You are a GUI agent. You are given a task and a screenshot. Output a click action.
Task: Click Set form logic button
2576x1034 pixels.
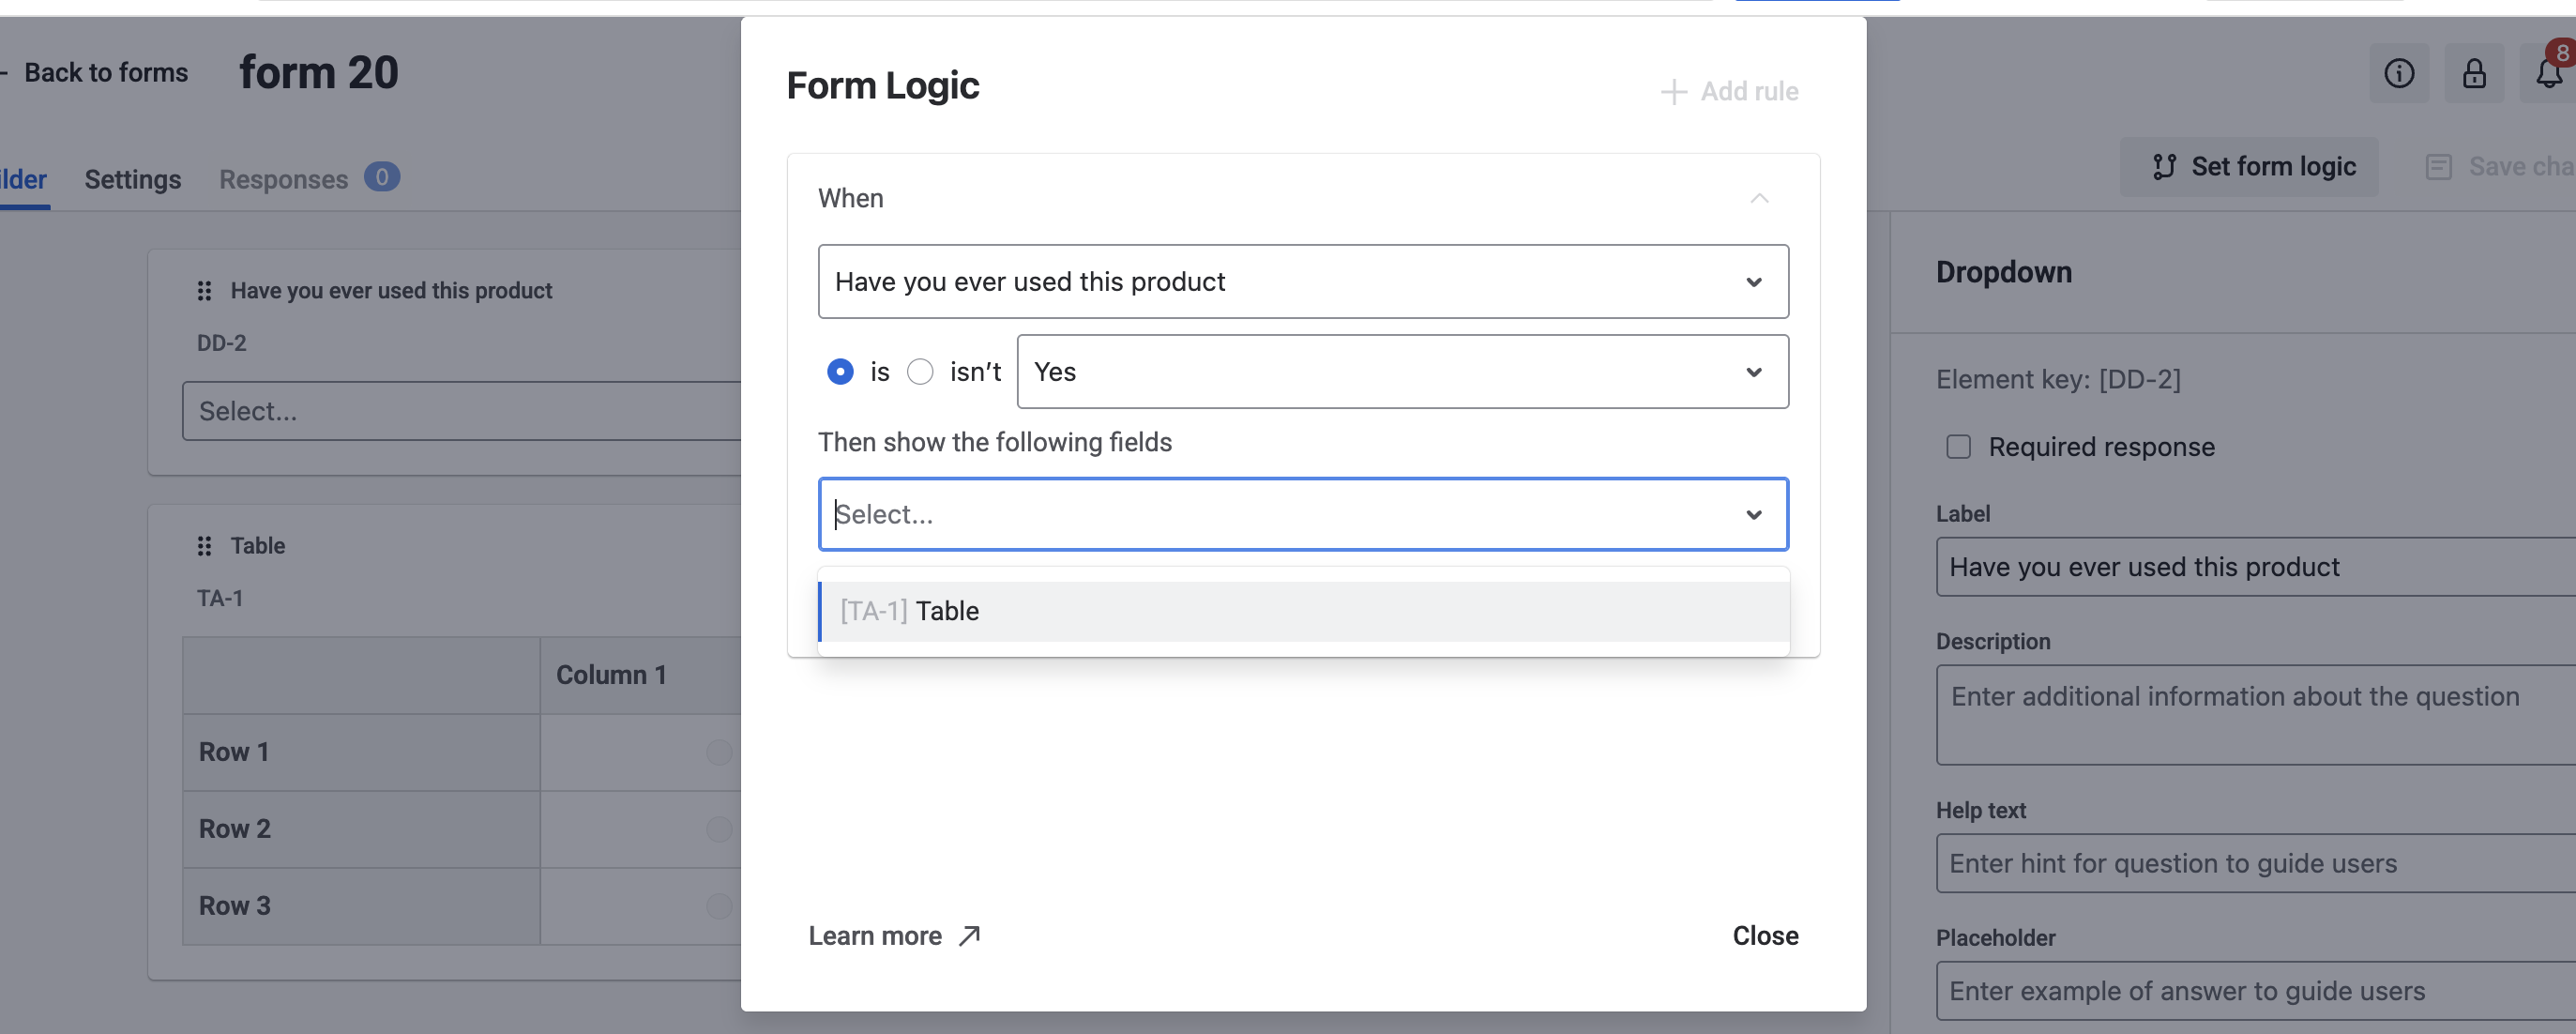(2250, 166)
